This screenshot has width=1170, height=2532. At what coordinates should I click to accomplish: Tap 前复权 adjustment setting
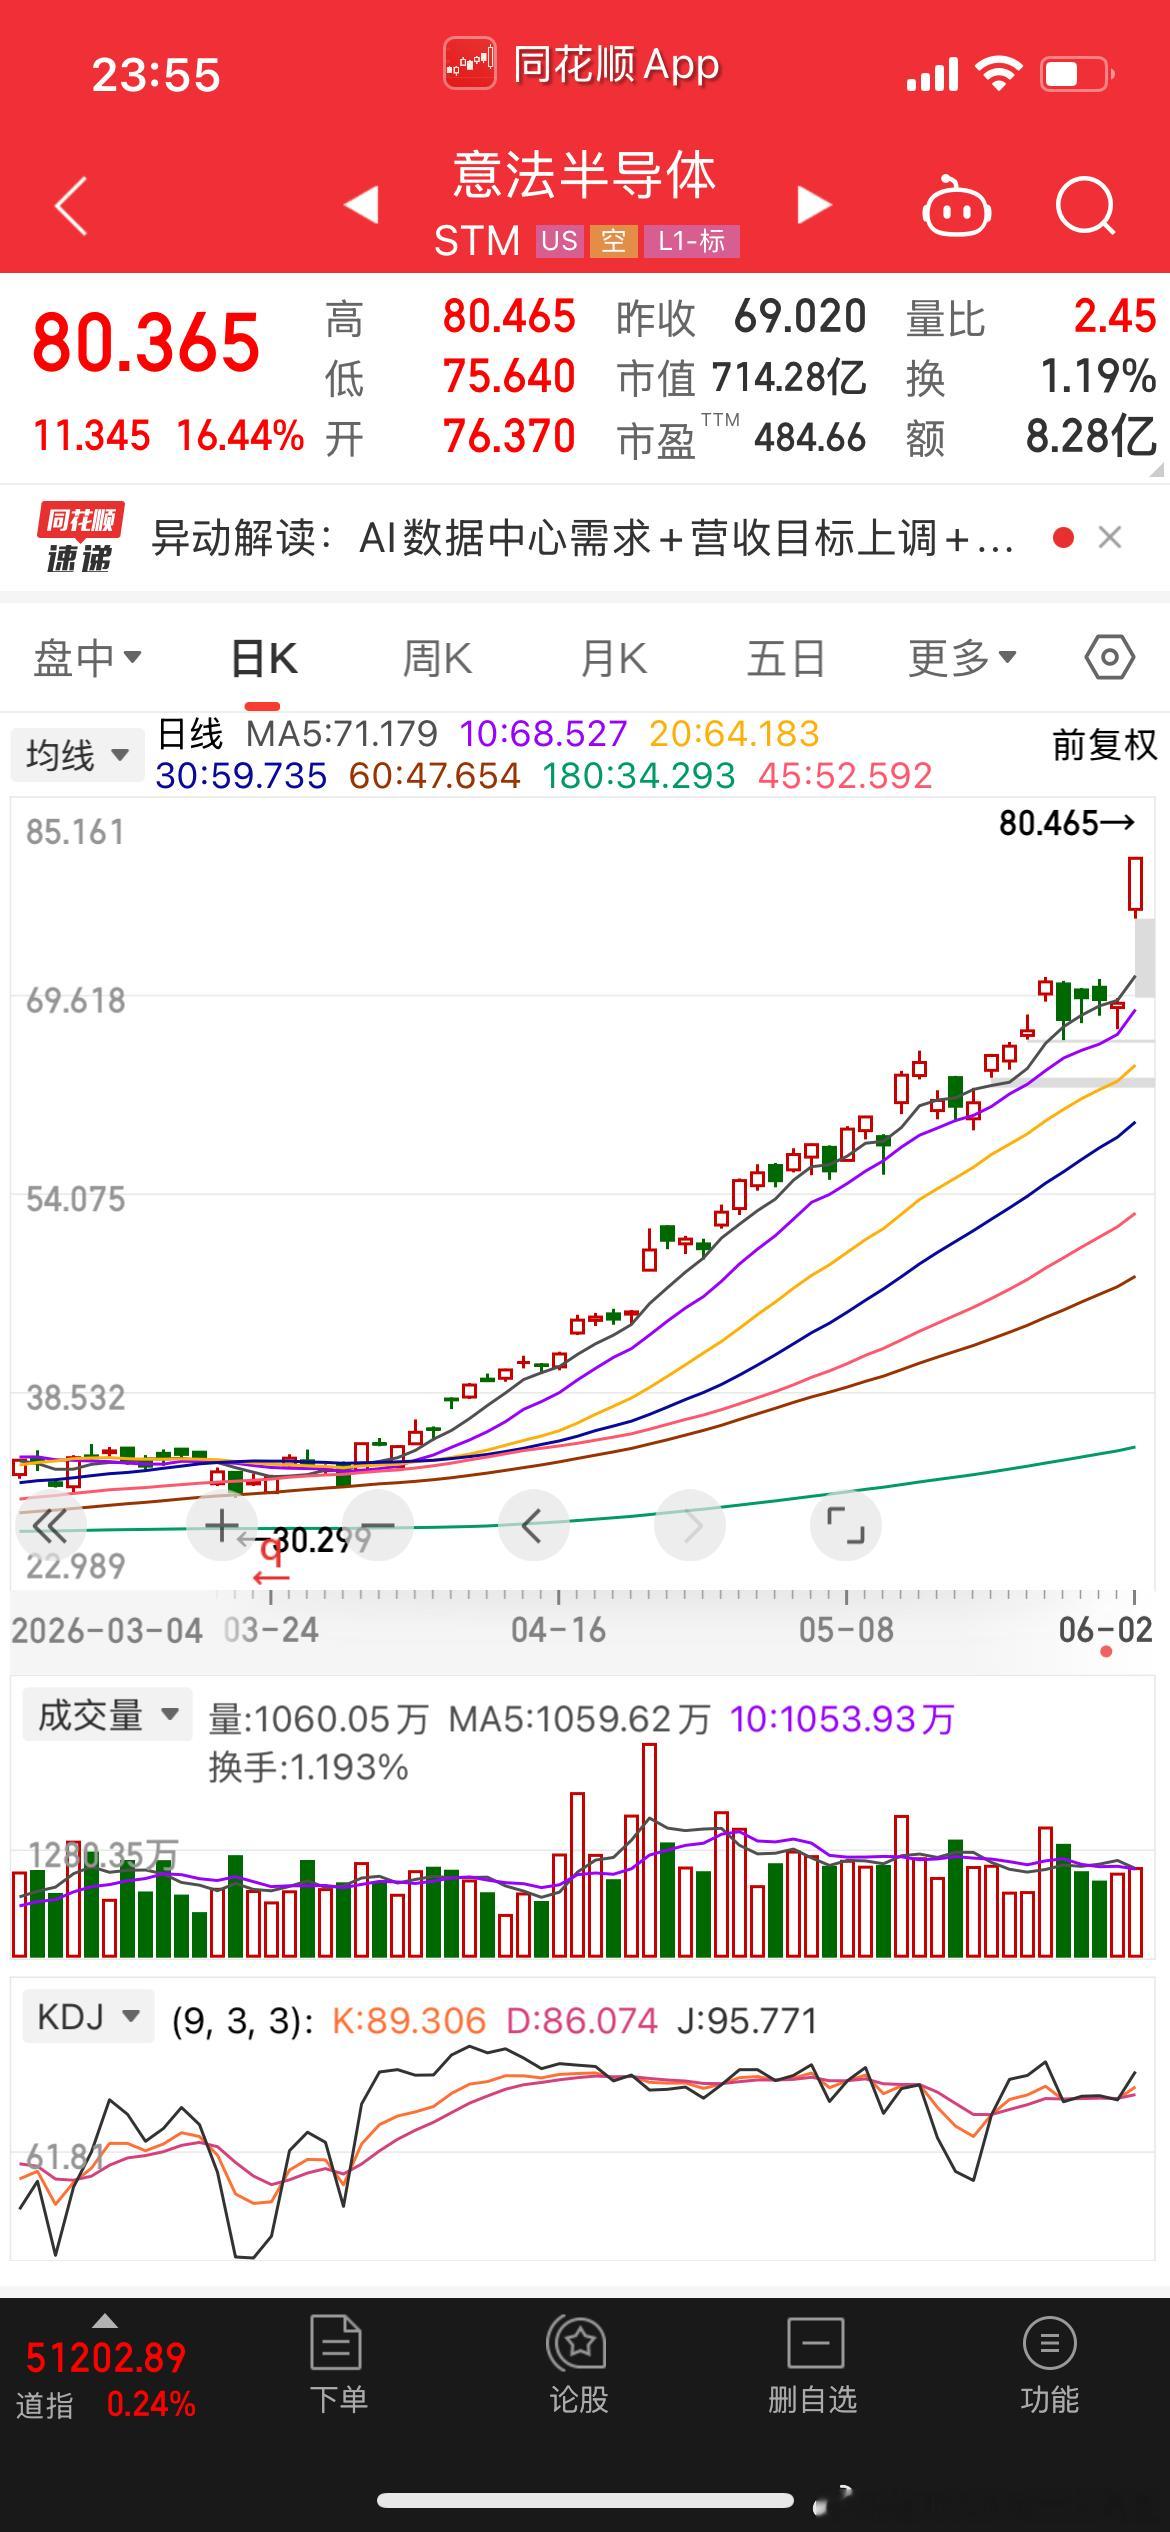tap(1104, 745)
